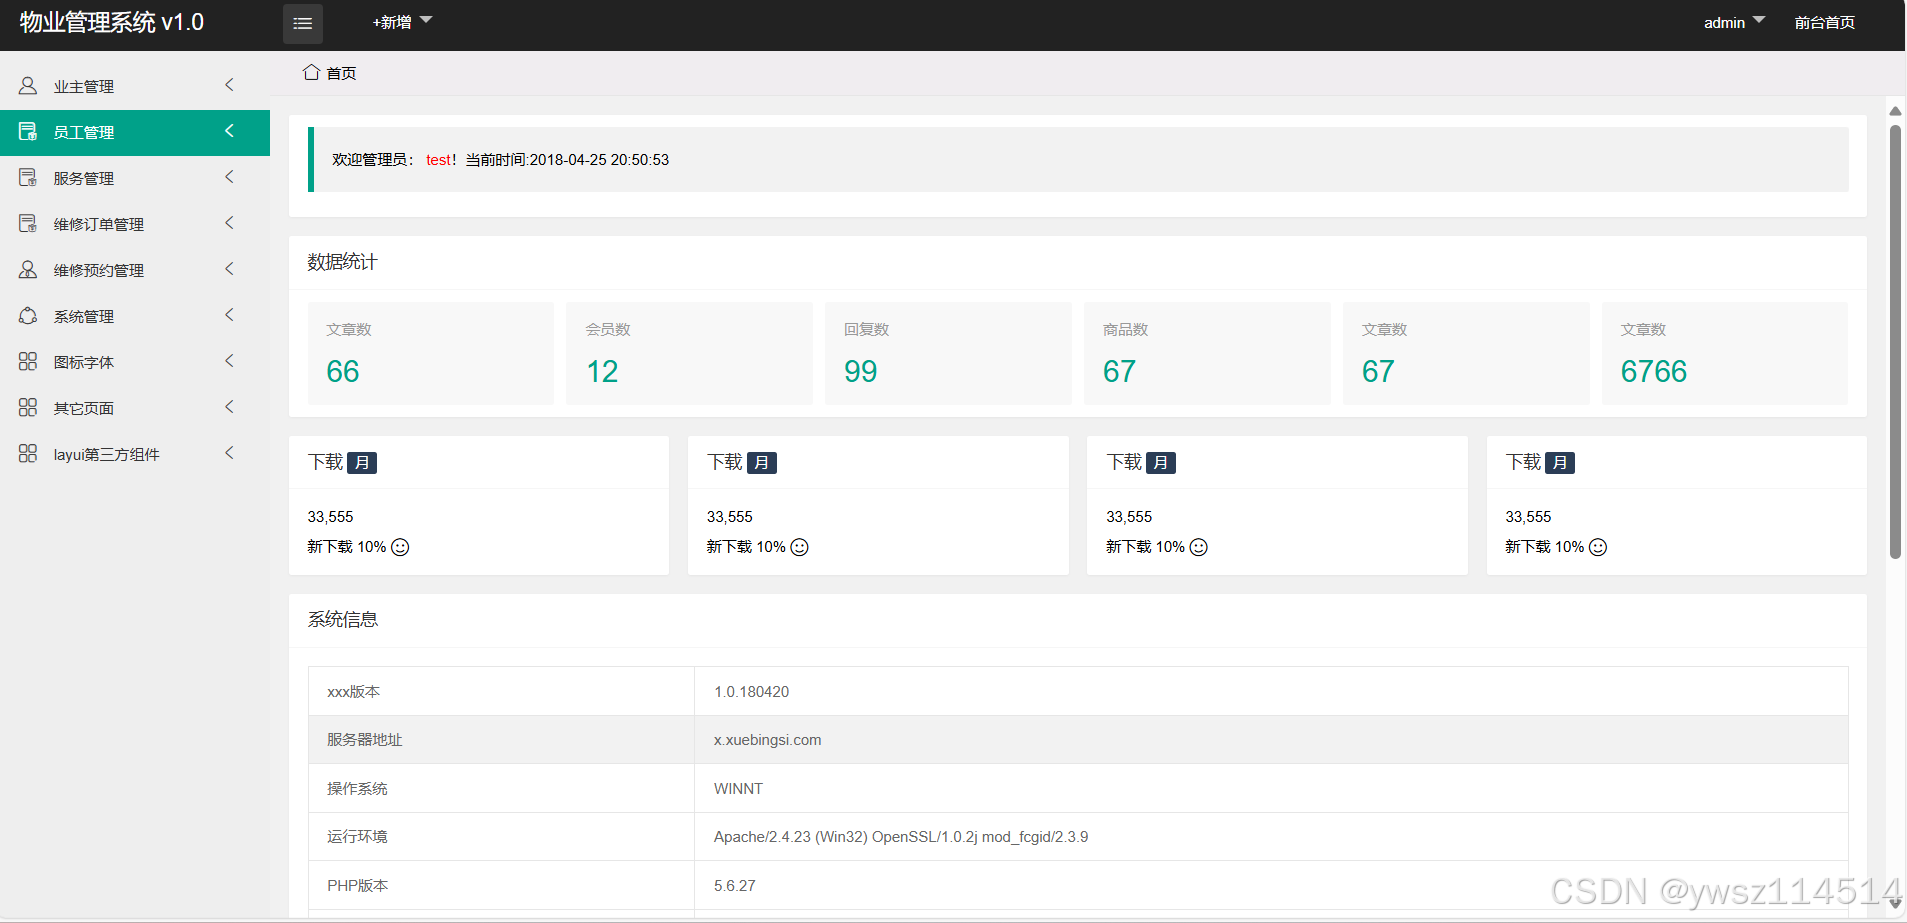Open the 商品数 67 statistic card
The height and width of the screenshot is (923, 1907).
pos(1207,353)
